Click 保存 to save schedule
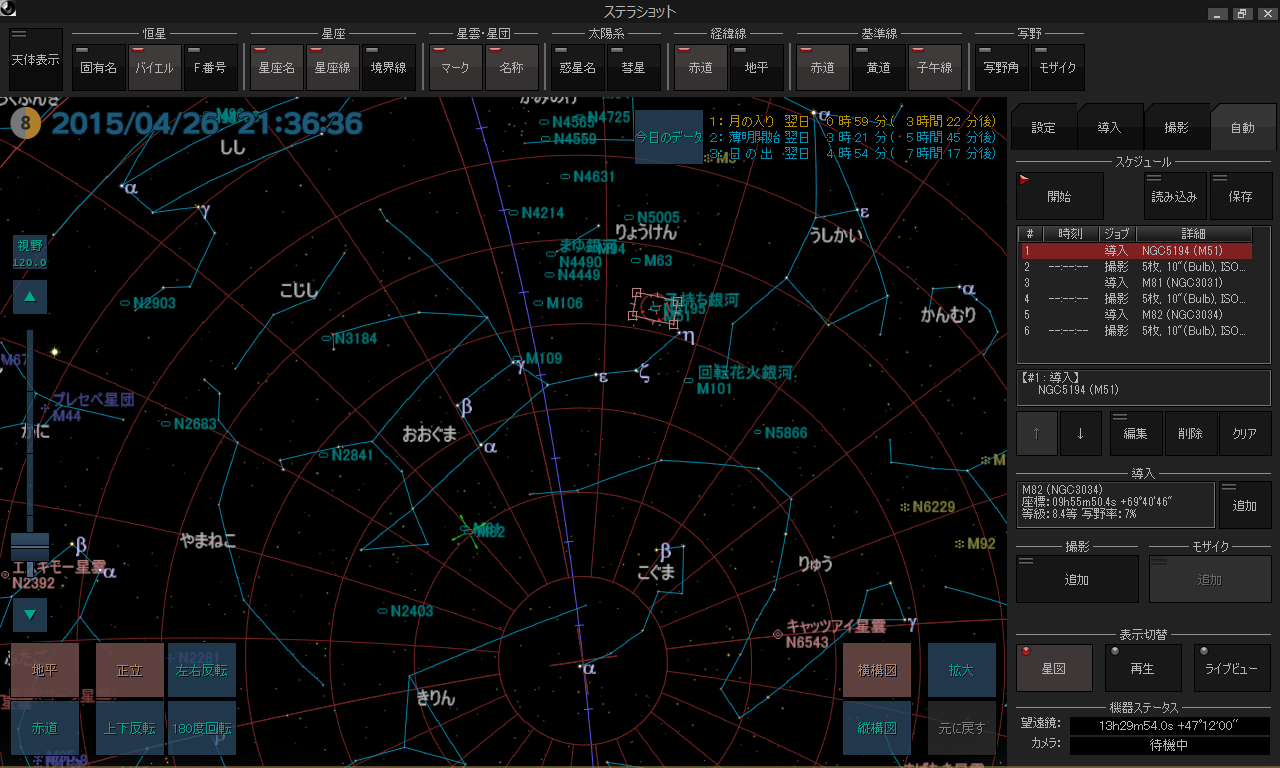Screen dimensions: 1280x768 [1240, 196]
